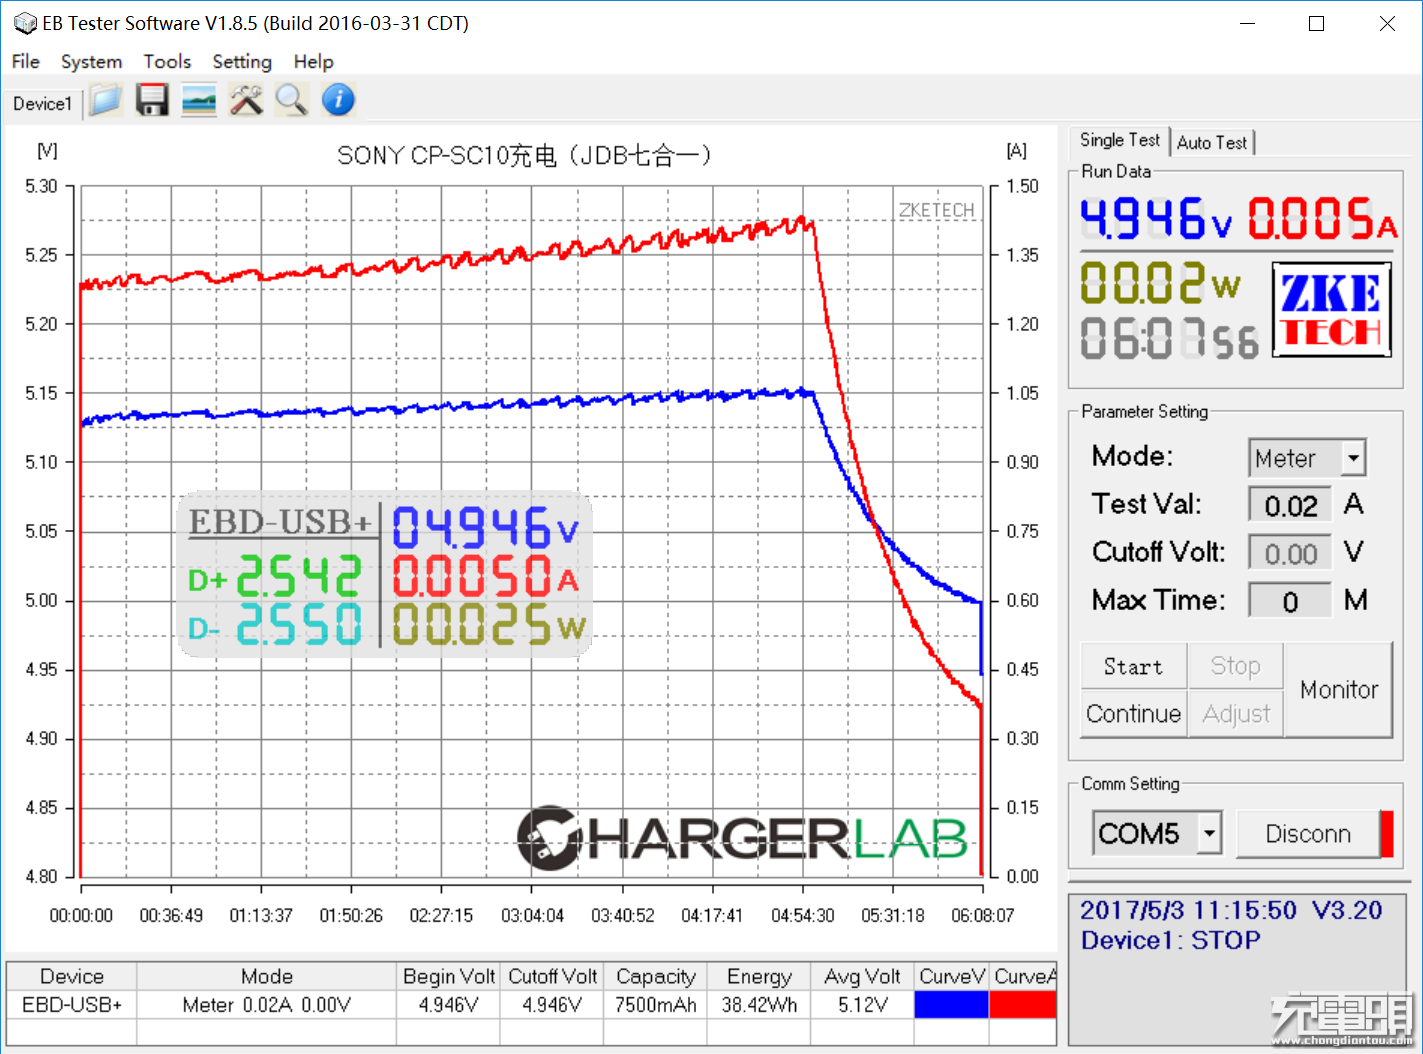This screenshot has height=1054, width=1423.
Task: Click the ZKE TECH logo
Action: [1332, 310]
